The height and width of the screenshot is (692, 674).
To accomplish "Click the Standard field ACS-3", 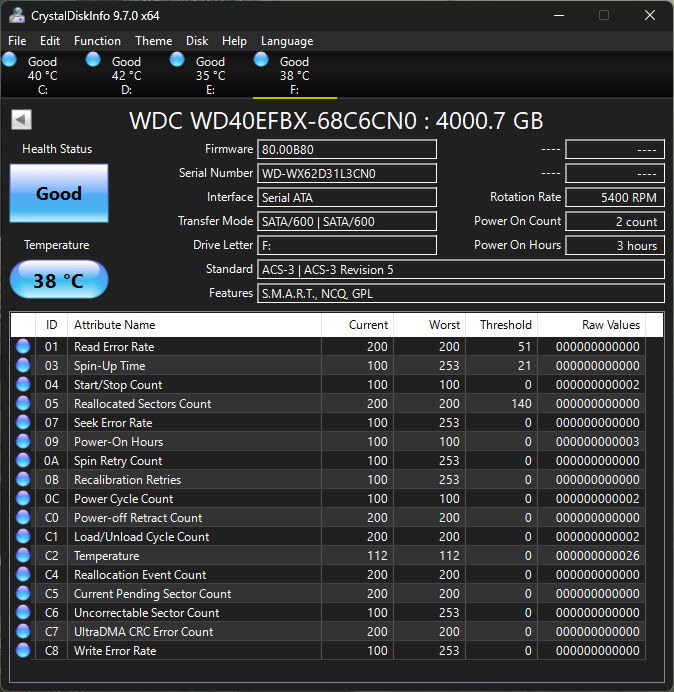I will (x=461, y=270).
